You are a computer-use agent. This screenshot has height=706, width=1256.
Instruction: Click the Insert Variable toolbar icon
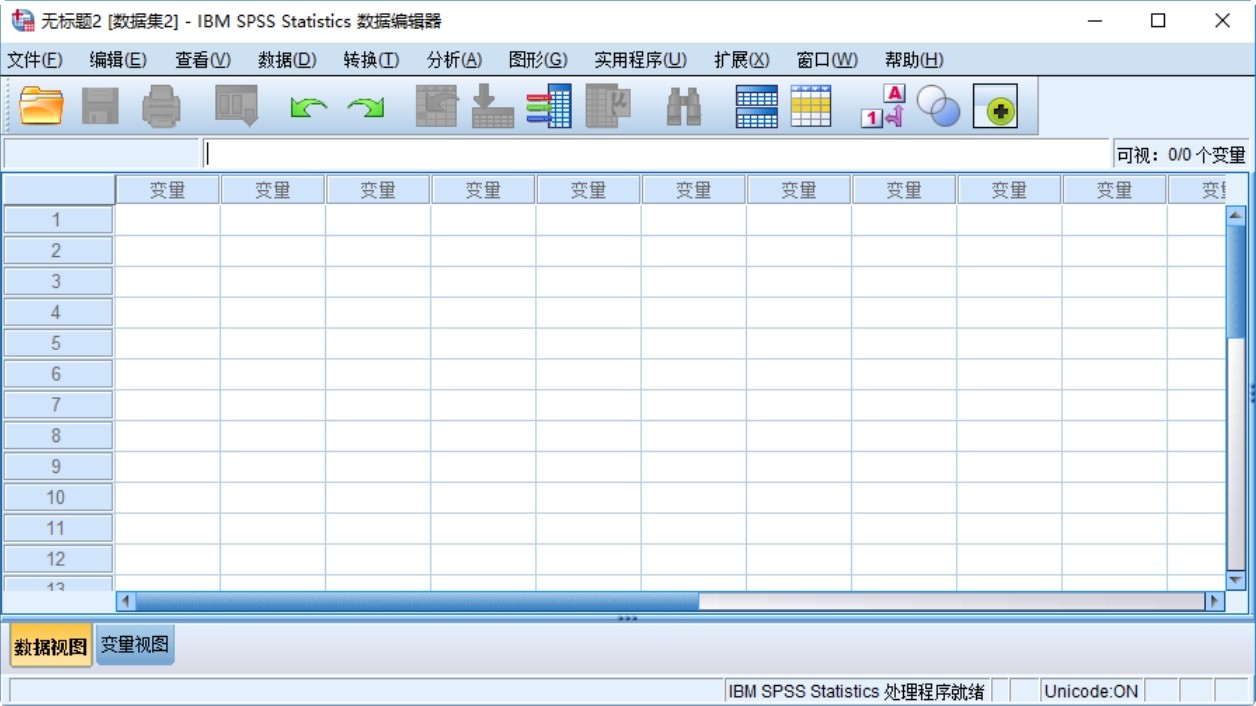coord(811,106)
